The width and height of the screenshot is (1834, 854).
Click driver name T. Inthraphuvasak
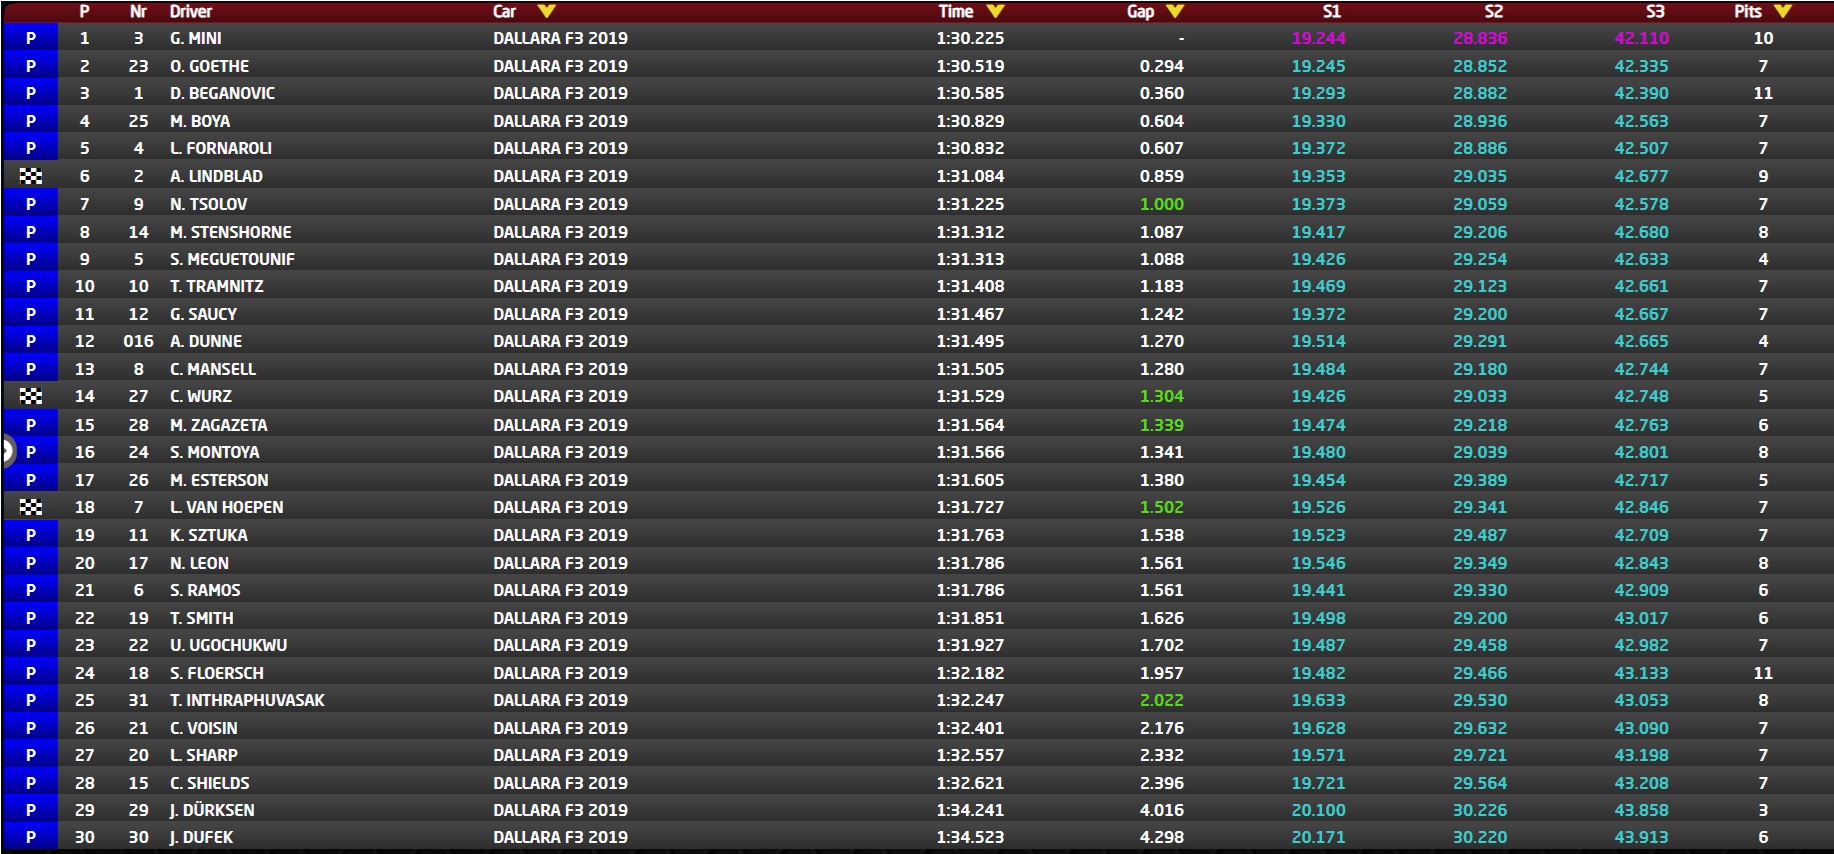247,700
